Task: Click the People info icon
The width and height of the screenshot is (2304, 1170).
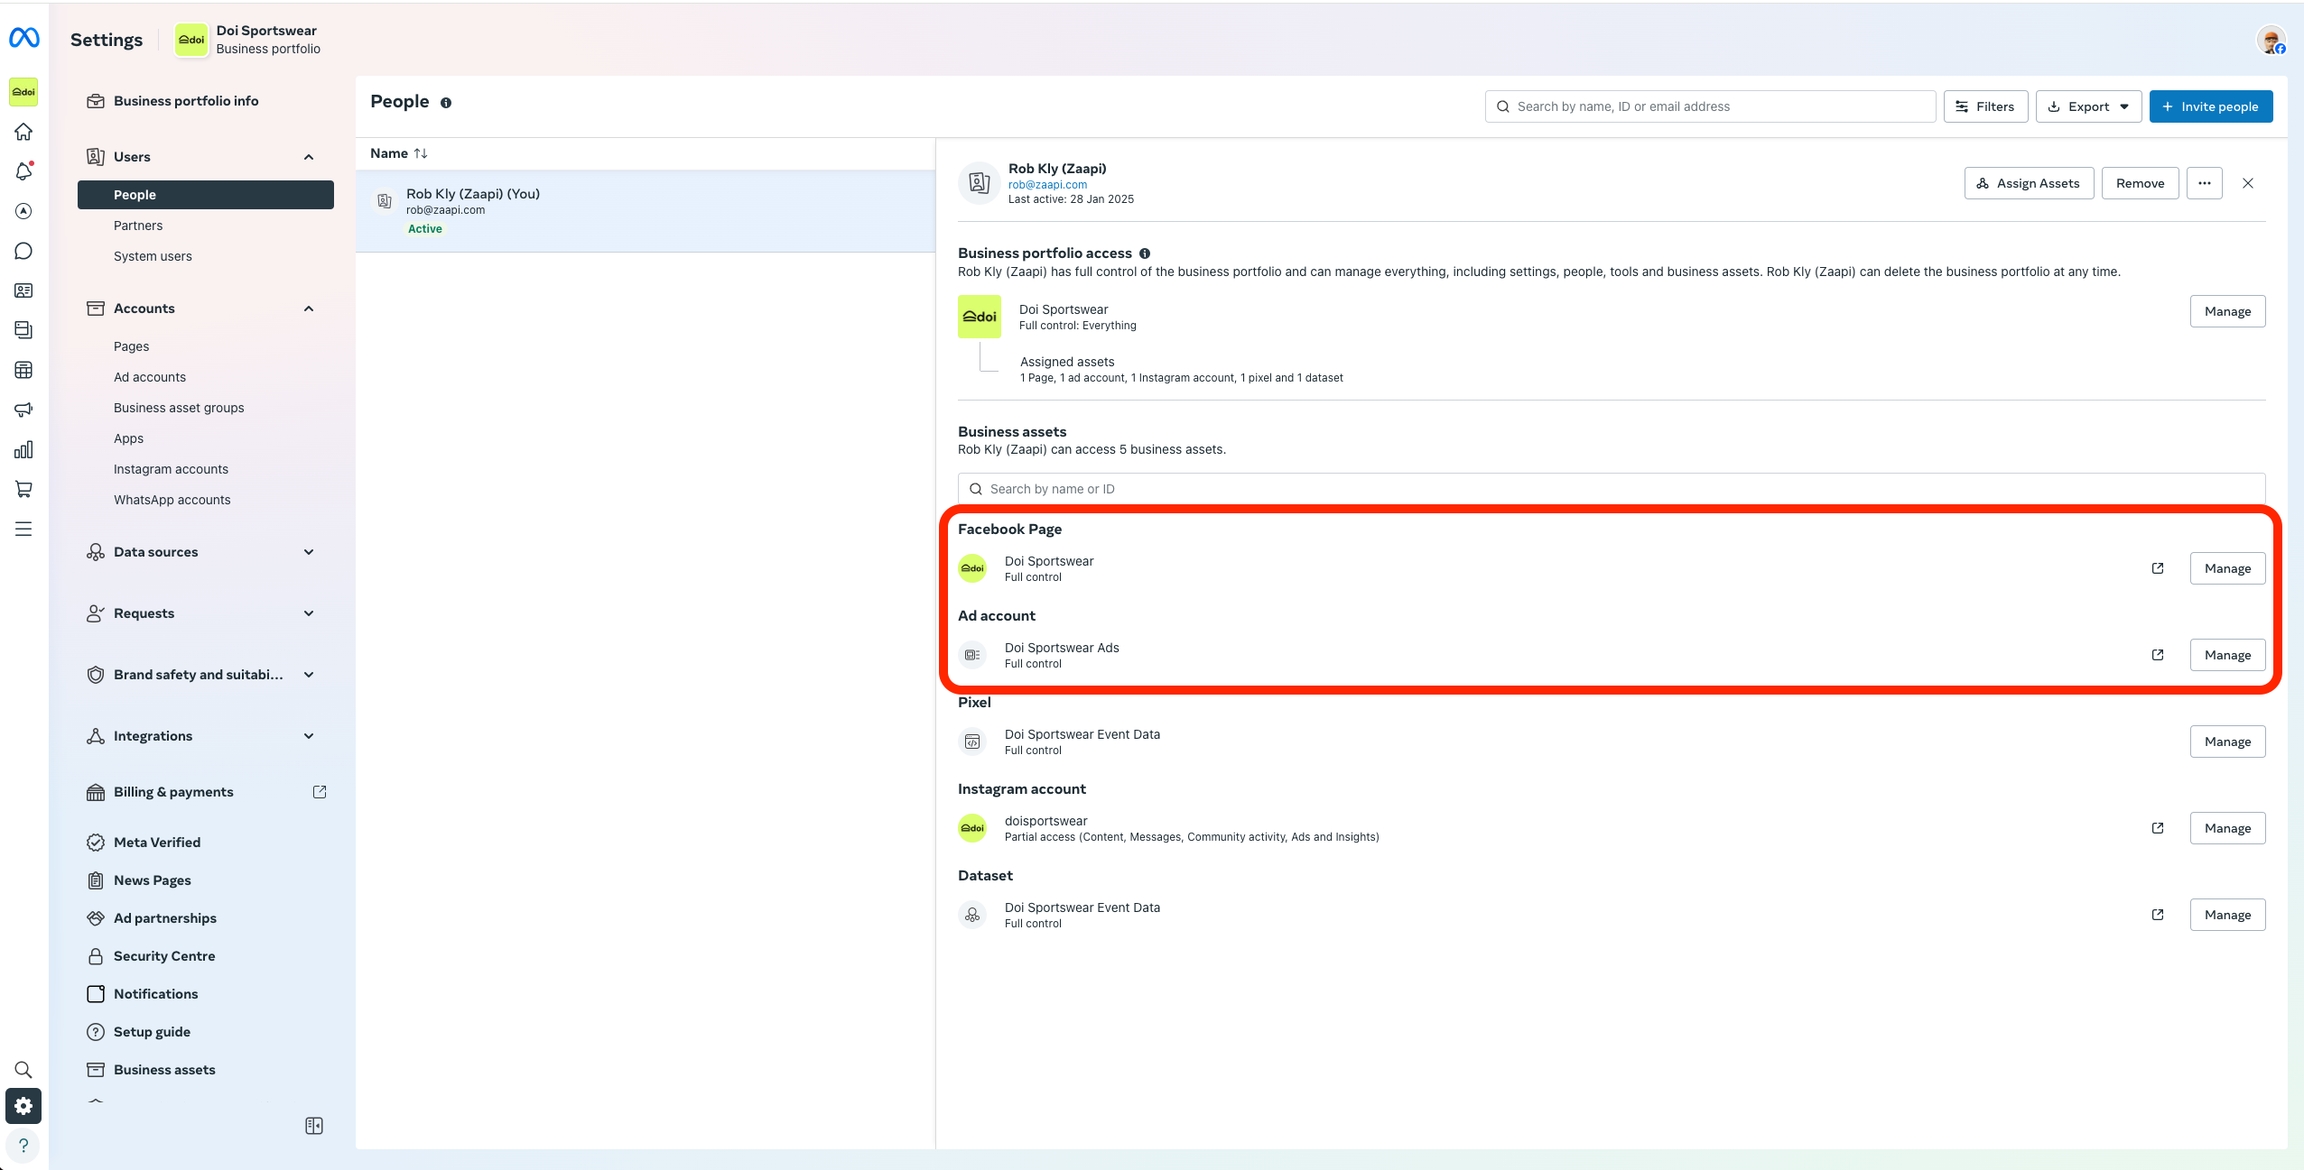Action: (x=446, y=103)
